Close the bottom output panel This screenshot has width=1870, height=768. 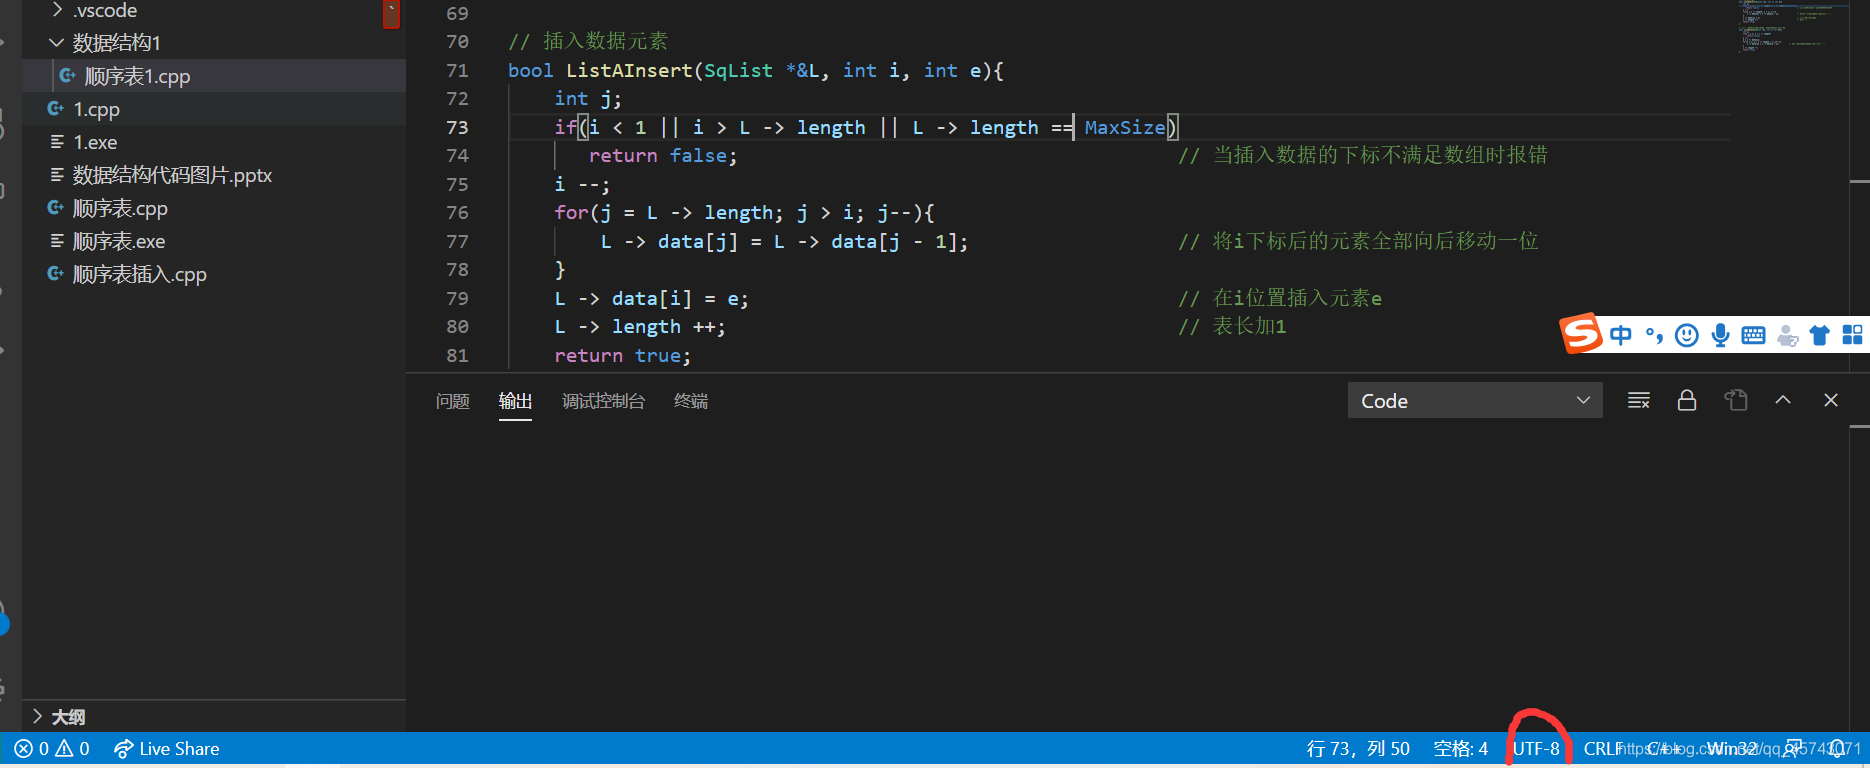click(x=1831, y=400)
